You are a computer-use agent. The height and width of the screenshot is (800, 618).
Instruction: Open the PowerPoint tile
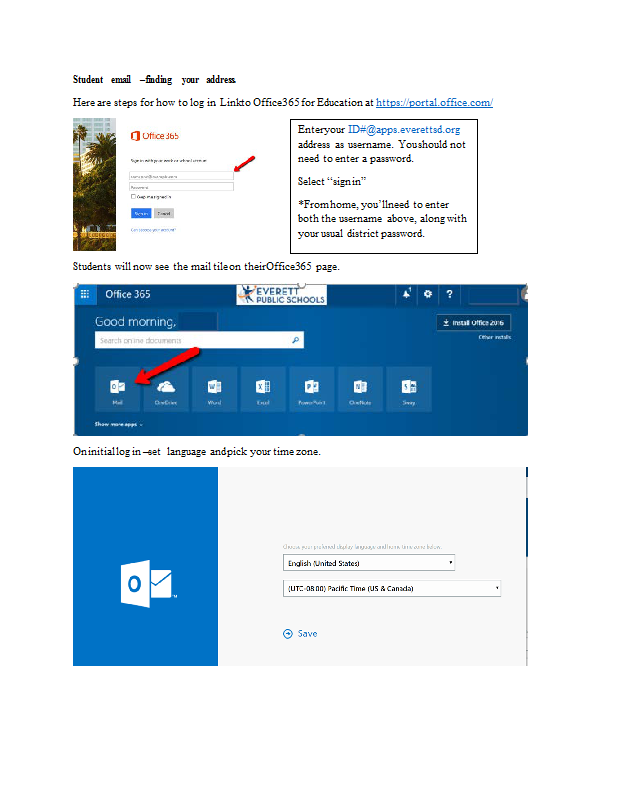point(312,389)
